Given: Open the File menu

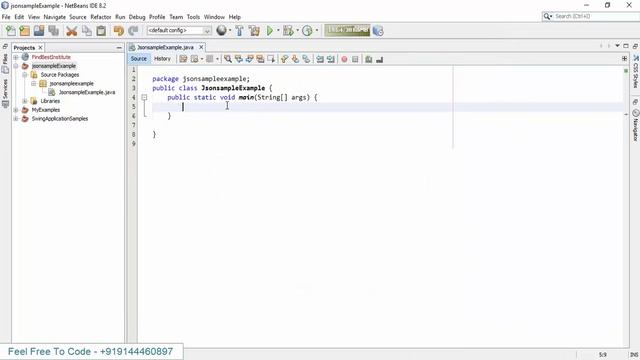Looking at the screenshot, I should click(x=6, y=17).
